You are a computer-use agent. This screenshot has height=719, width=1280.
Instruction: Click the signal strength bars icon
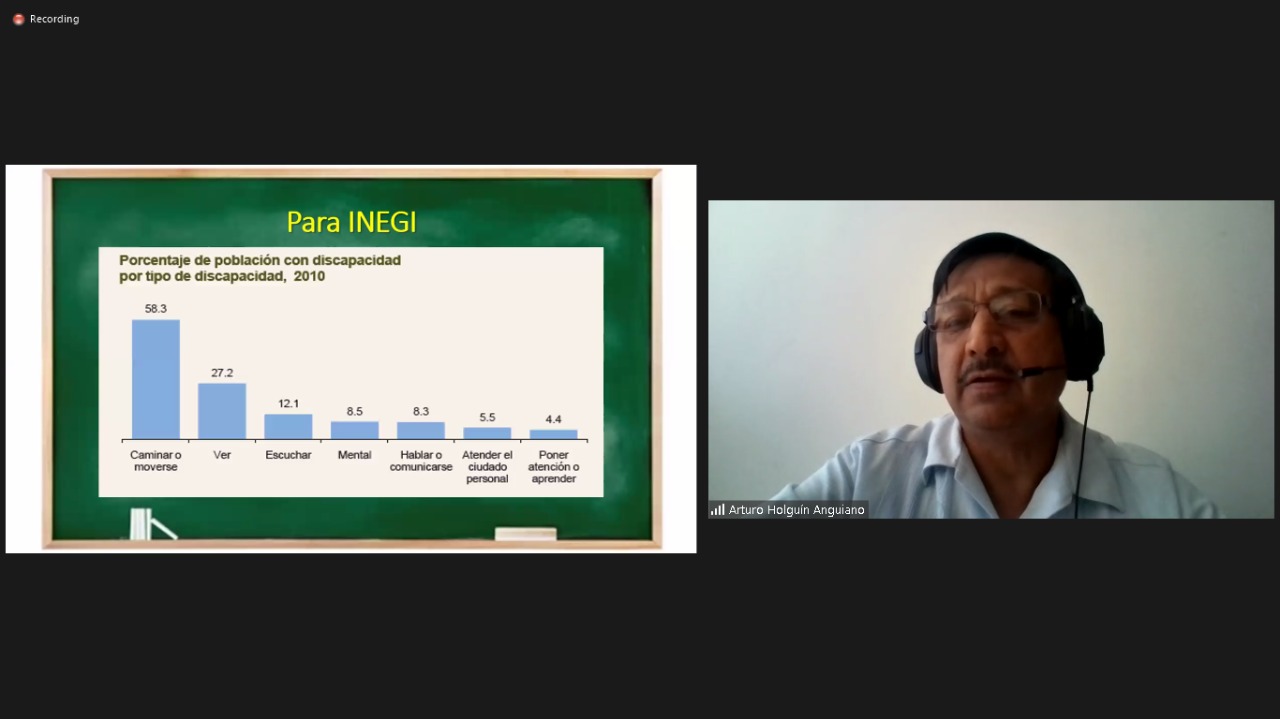(717, 510)
